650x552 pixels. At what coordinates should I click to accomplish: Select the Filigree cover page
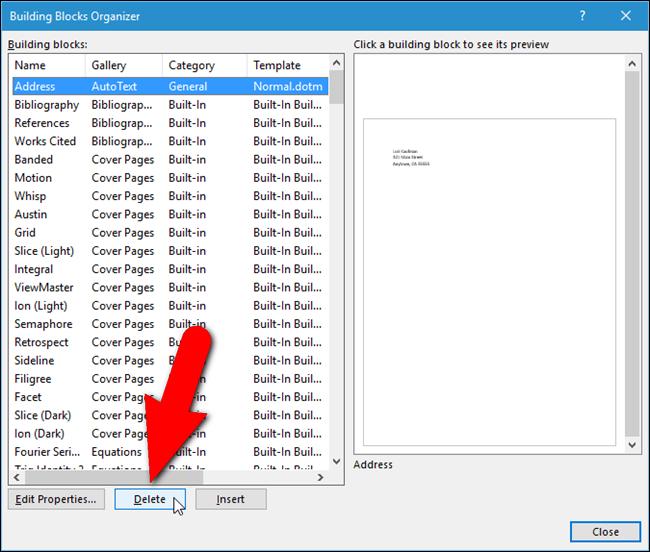tap(170, 378)
